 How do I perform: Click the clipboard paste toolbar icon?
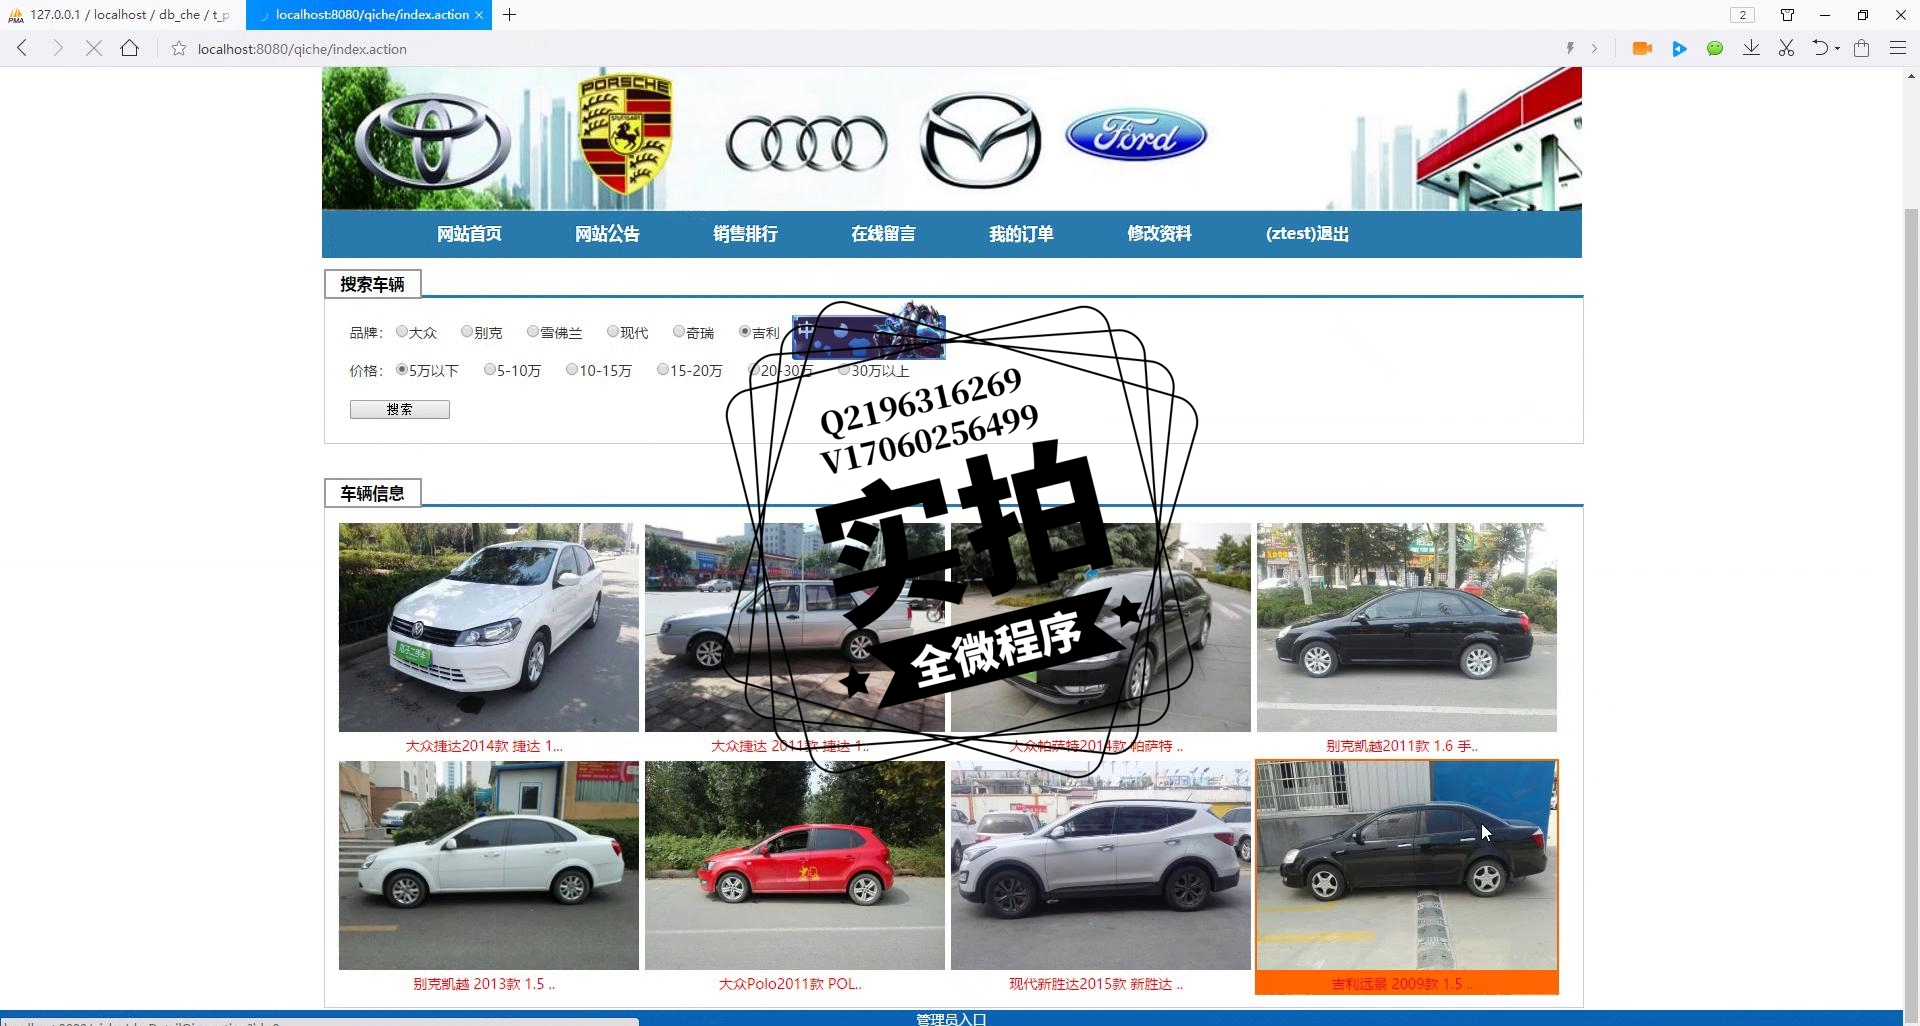point(1861,48)
